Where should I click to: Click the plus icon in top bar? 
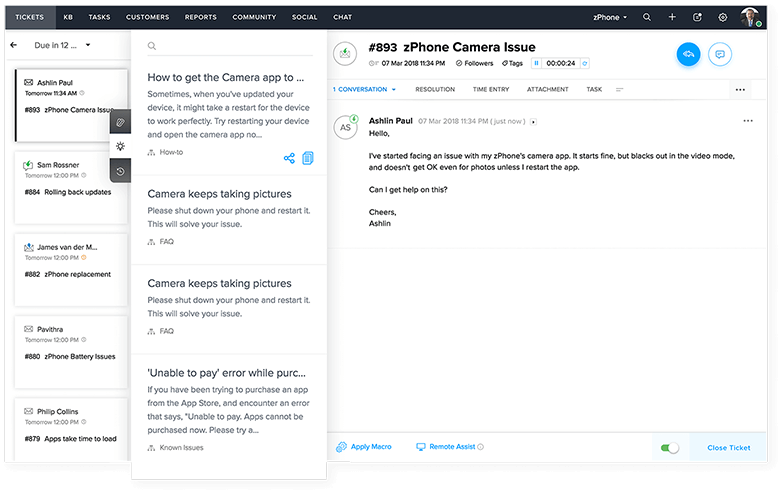pyautogui.click(x=672, y=17)
